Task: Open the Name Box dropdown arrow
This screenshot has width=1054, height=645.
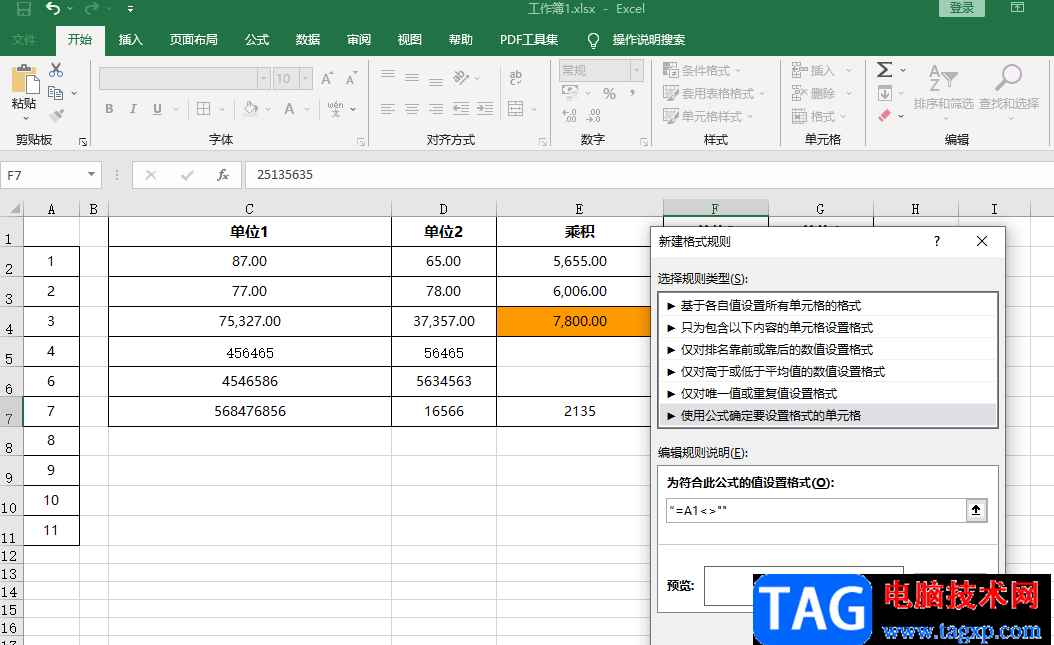Action: pos(91,175)
